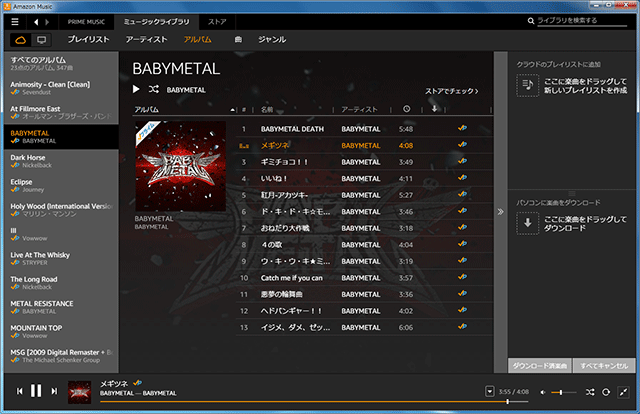Click Prime check icon on 4の歌 row
The image size is (640, 414).
pyautogui.click(x=462, y=244)
